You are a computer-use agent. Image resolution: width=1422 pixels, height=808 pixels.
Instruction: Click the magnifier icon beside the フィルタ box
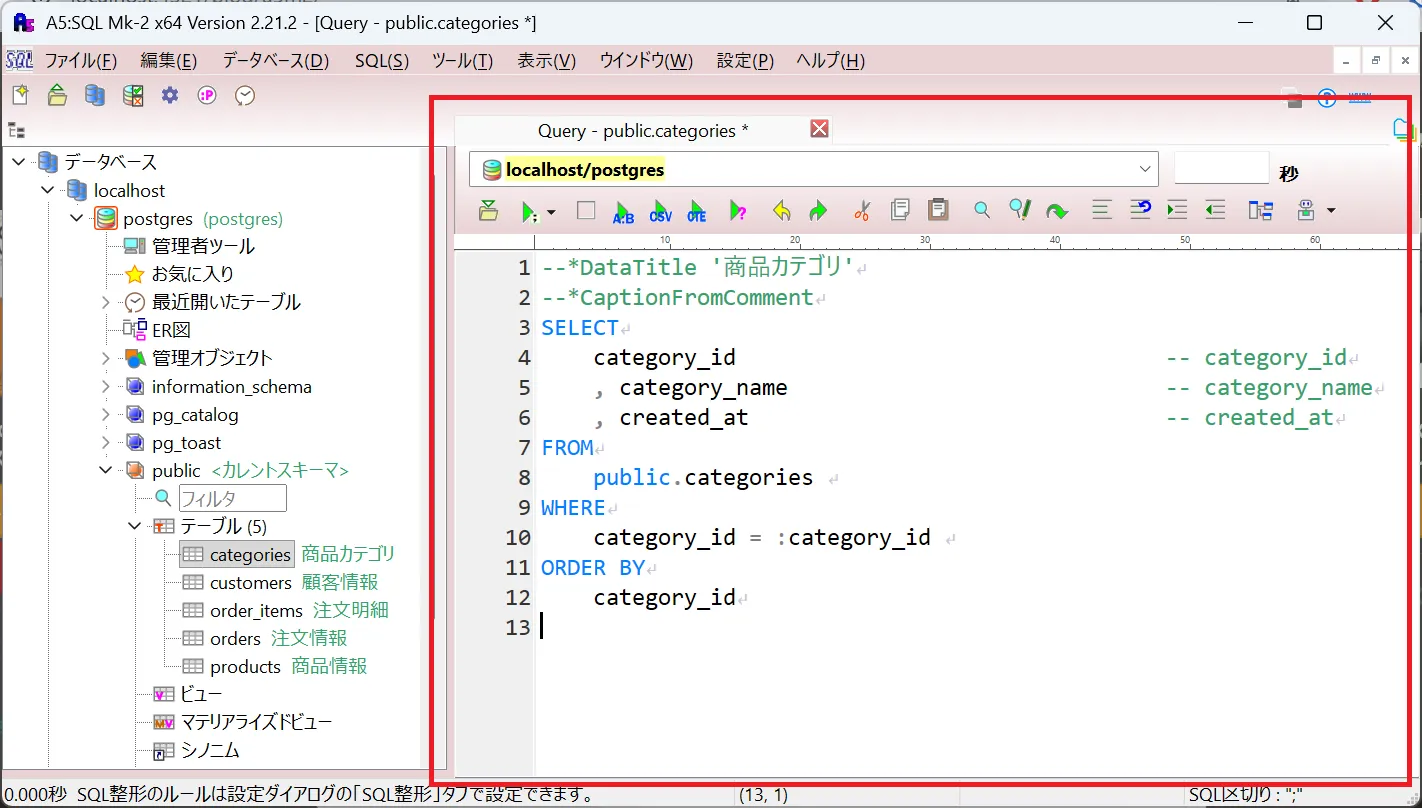163,498
